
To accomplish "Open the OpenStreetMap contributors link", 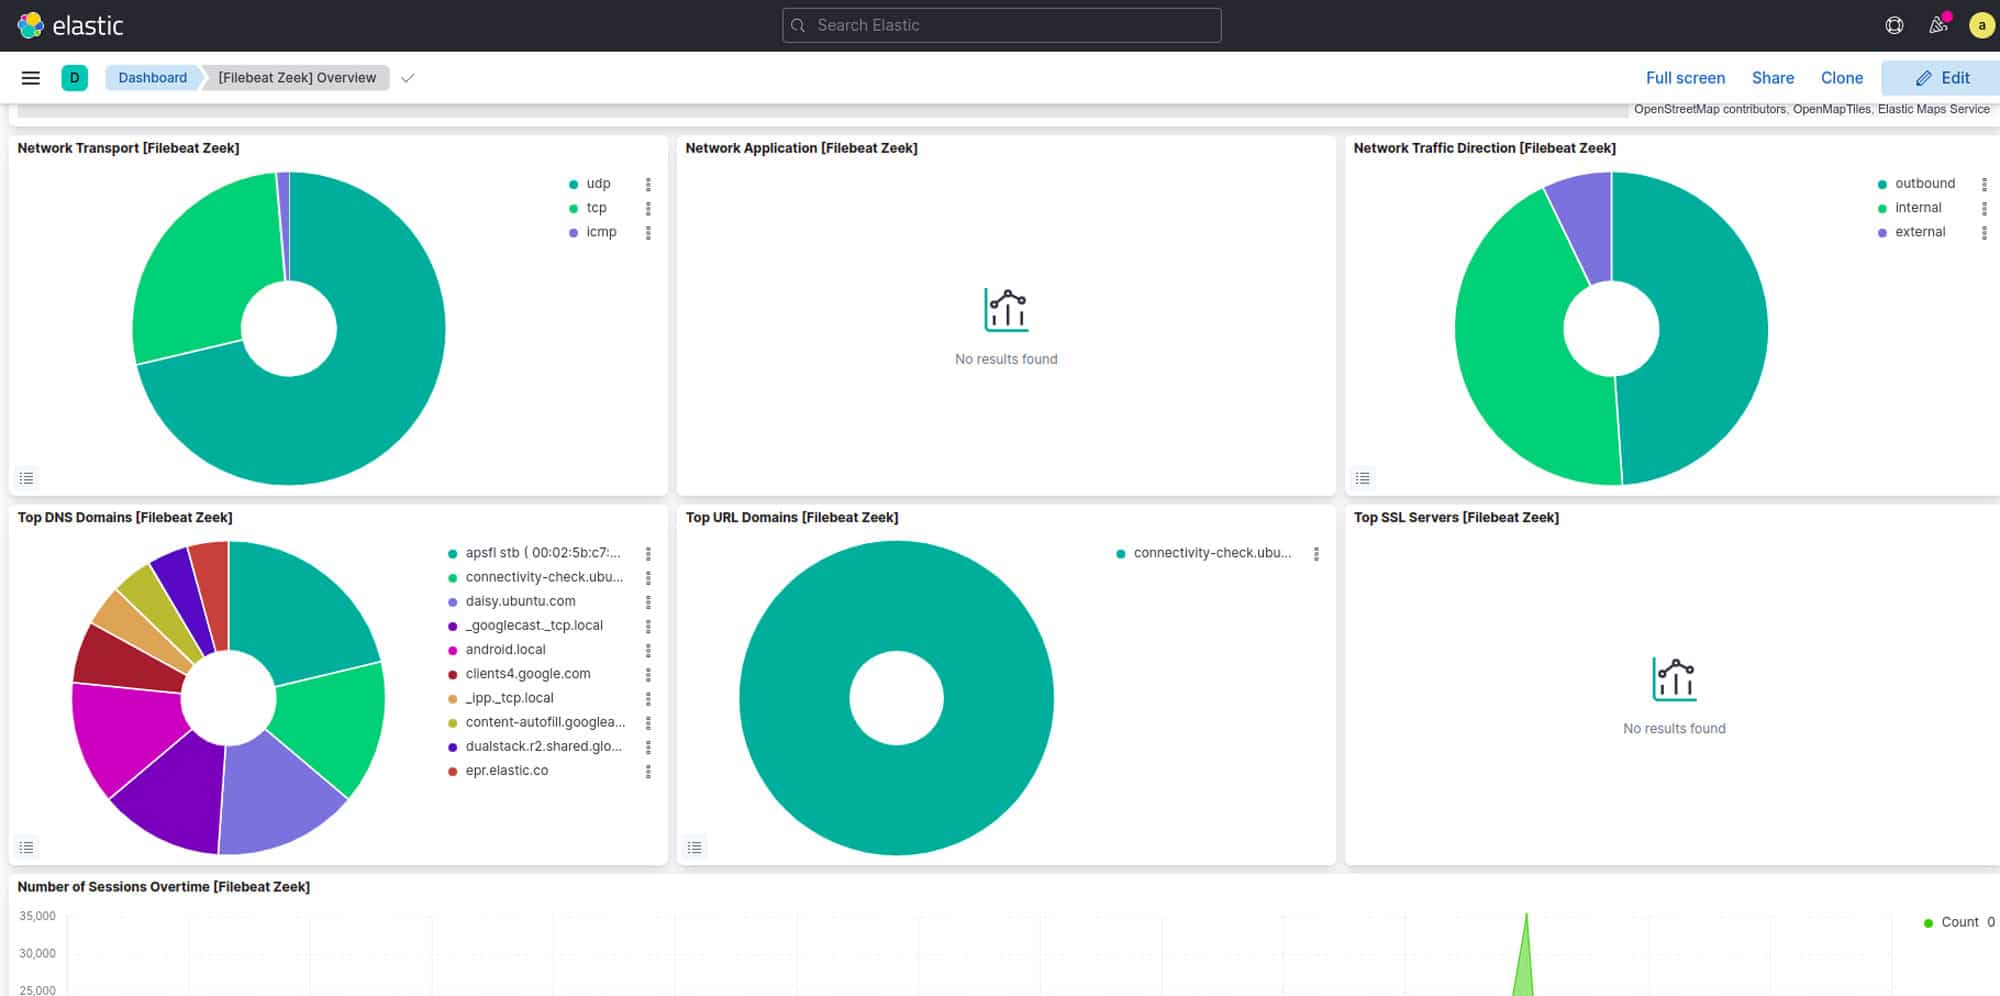I will (1710, 109).
